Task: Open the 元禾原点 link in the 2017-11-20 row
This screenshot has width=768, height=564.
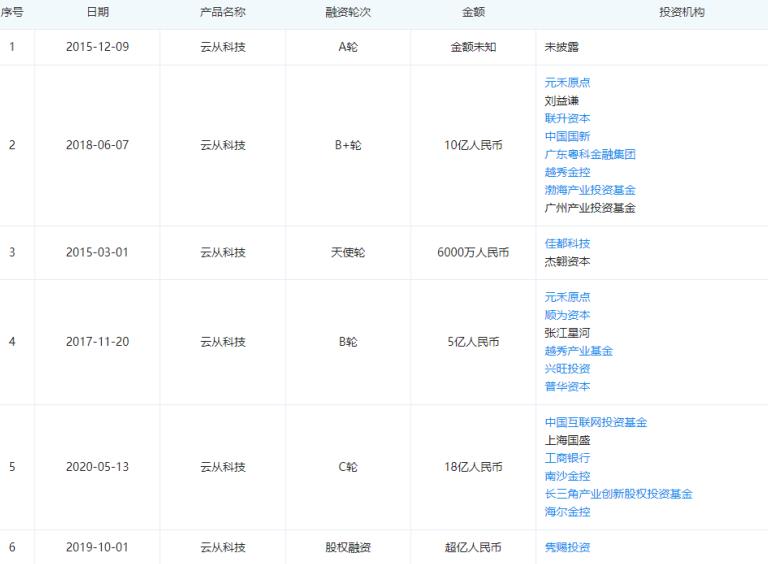Action: pyautogui.click(x=567, y=297)
